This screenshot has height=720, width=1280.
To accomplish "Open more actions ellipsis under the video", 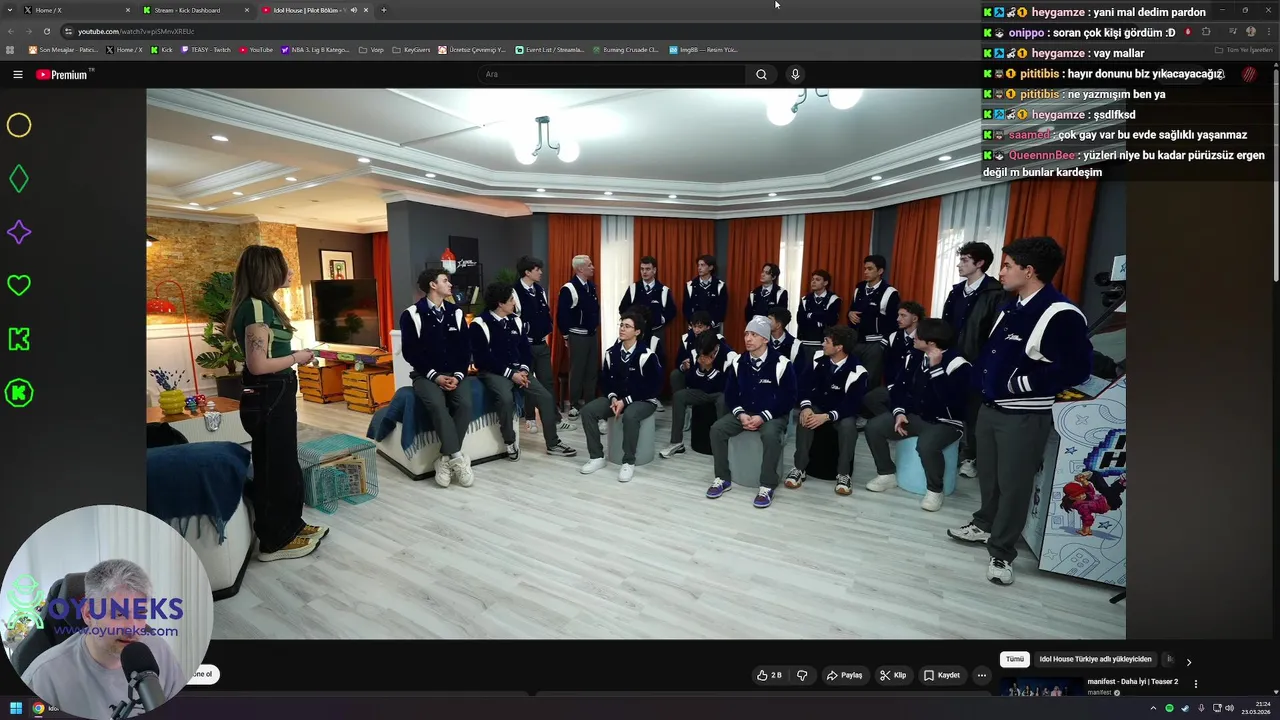I will (981, 675).
